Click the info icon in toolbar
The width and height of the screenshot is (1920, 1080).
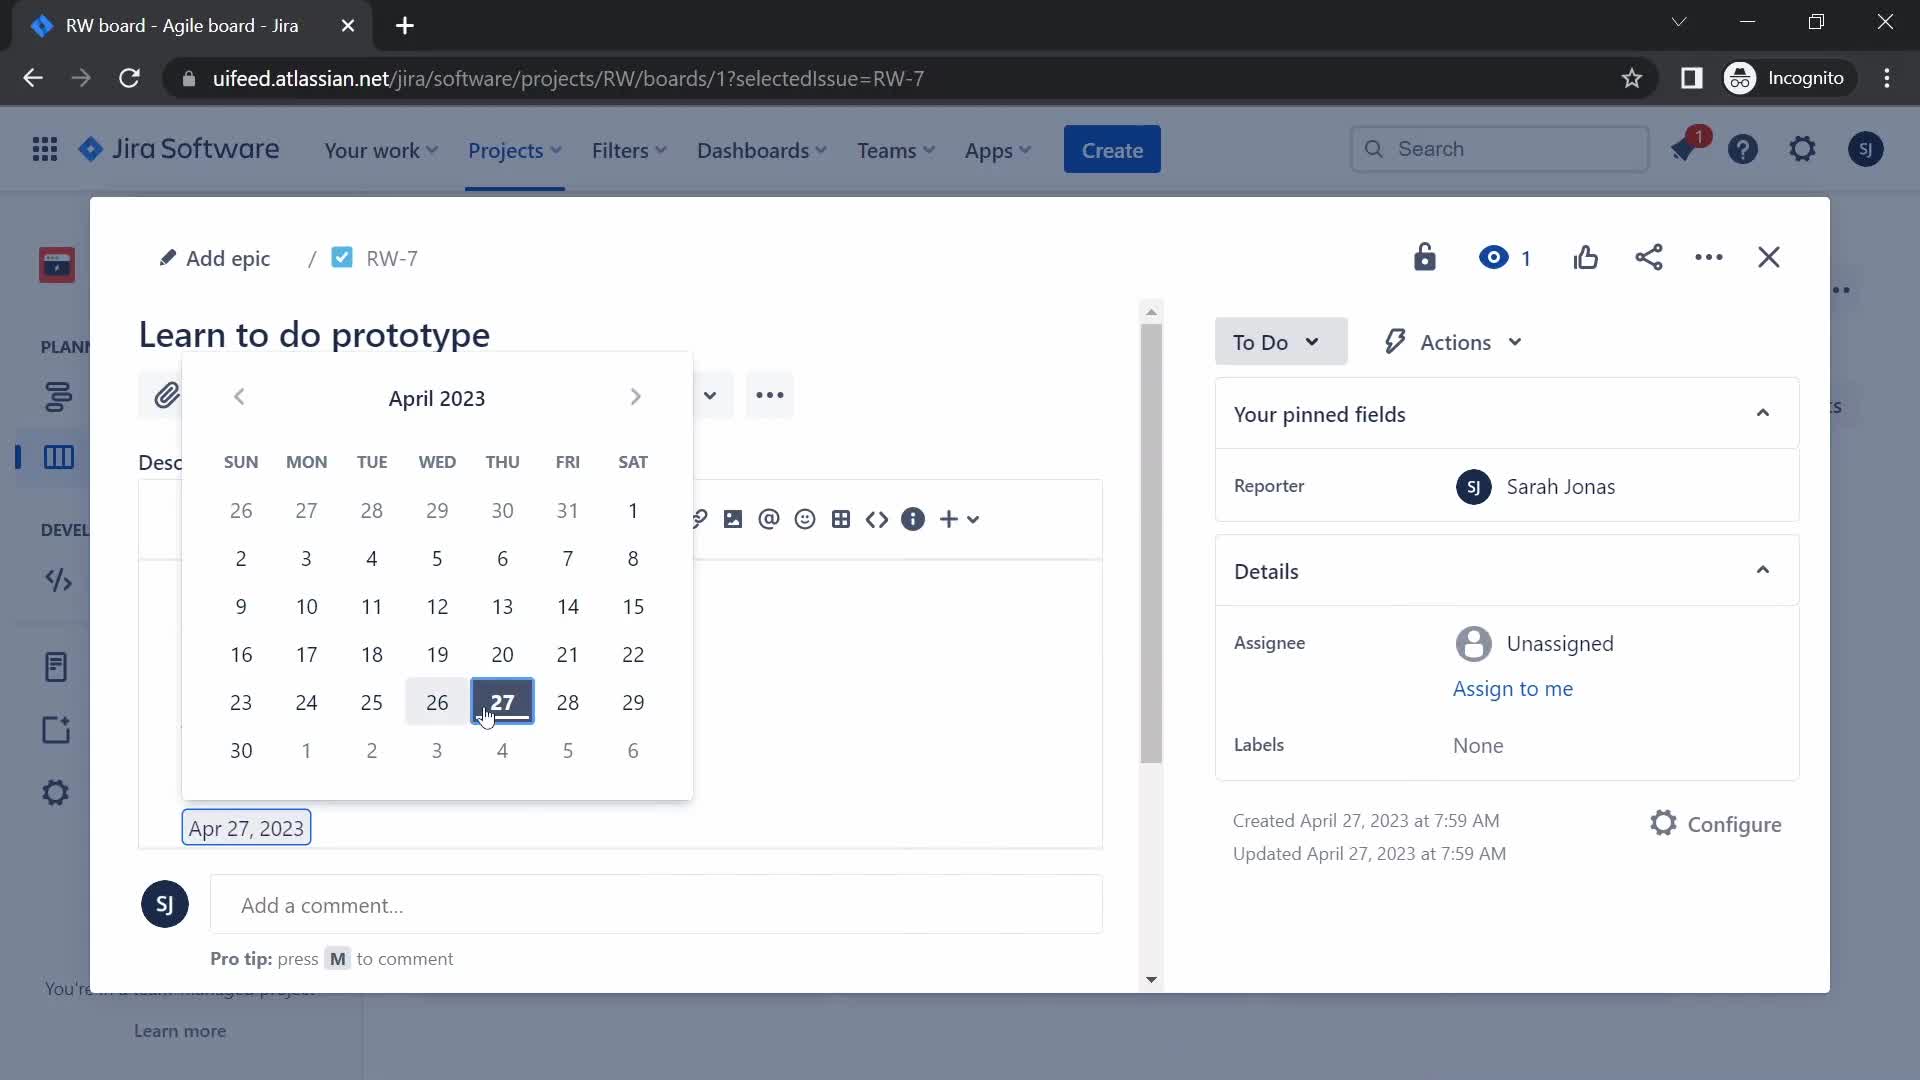click(914, 518)
